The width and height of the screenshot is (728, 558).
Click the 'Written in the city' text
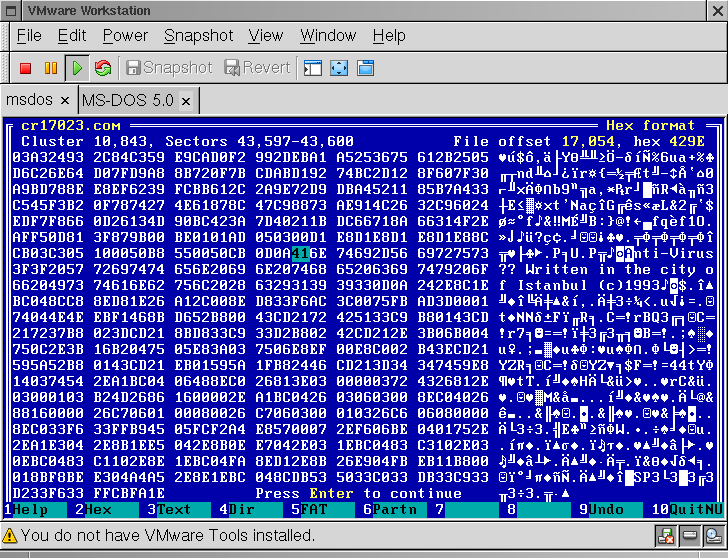(x=611, y=270)
